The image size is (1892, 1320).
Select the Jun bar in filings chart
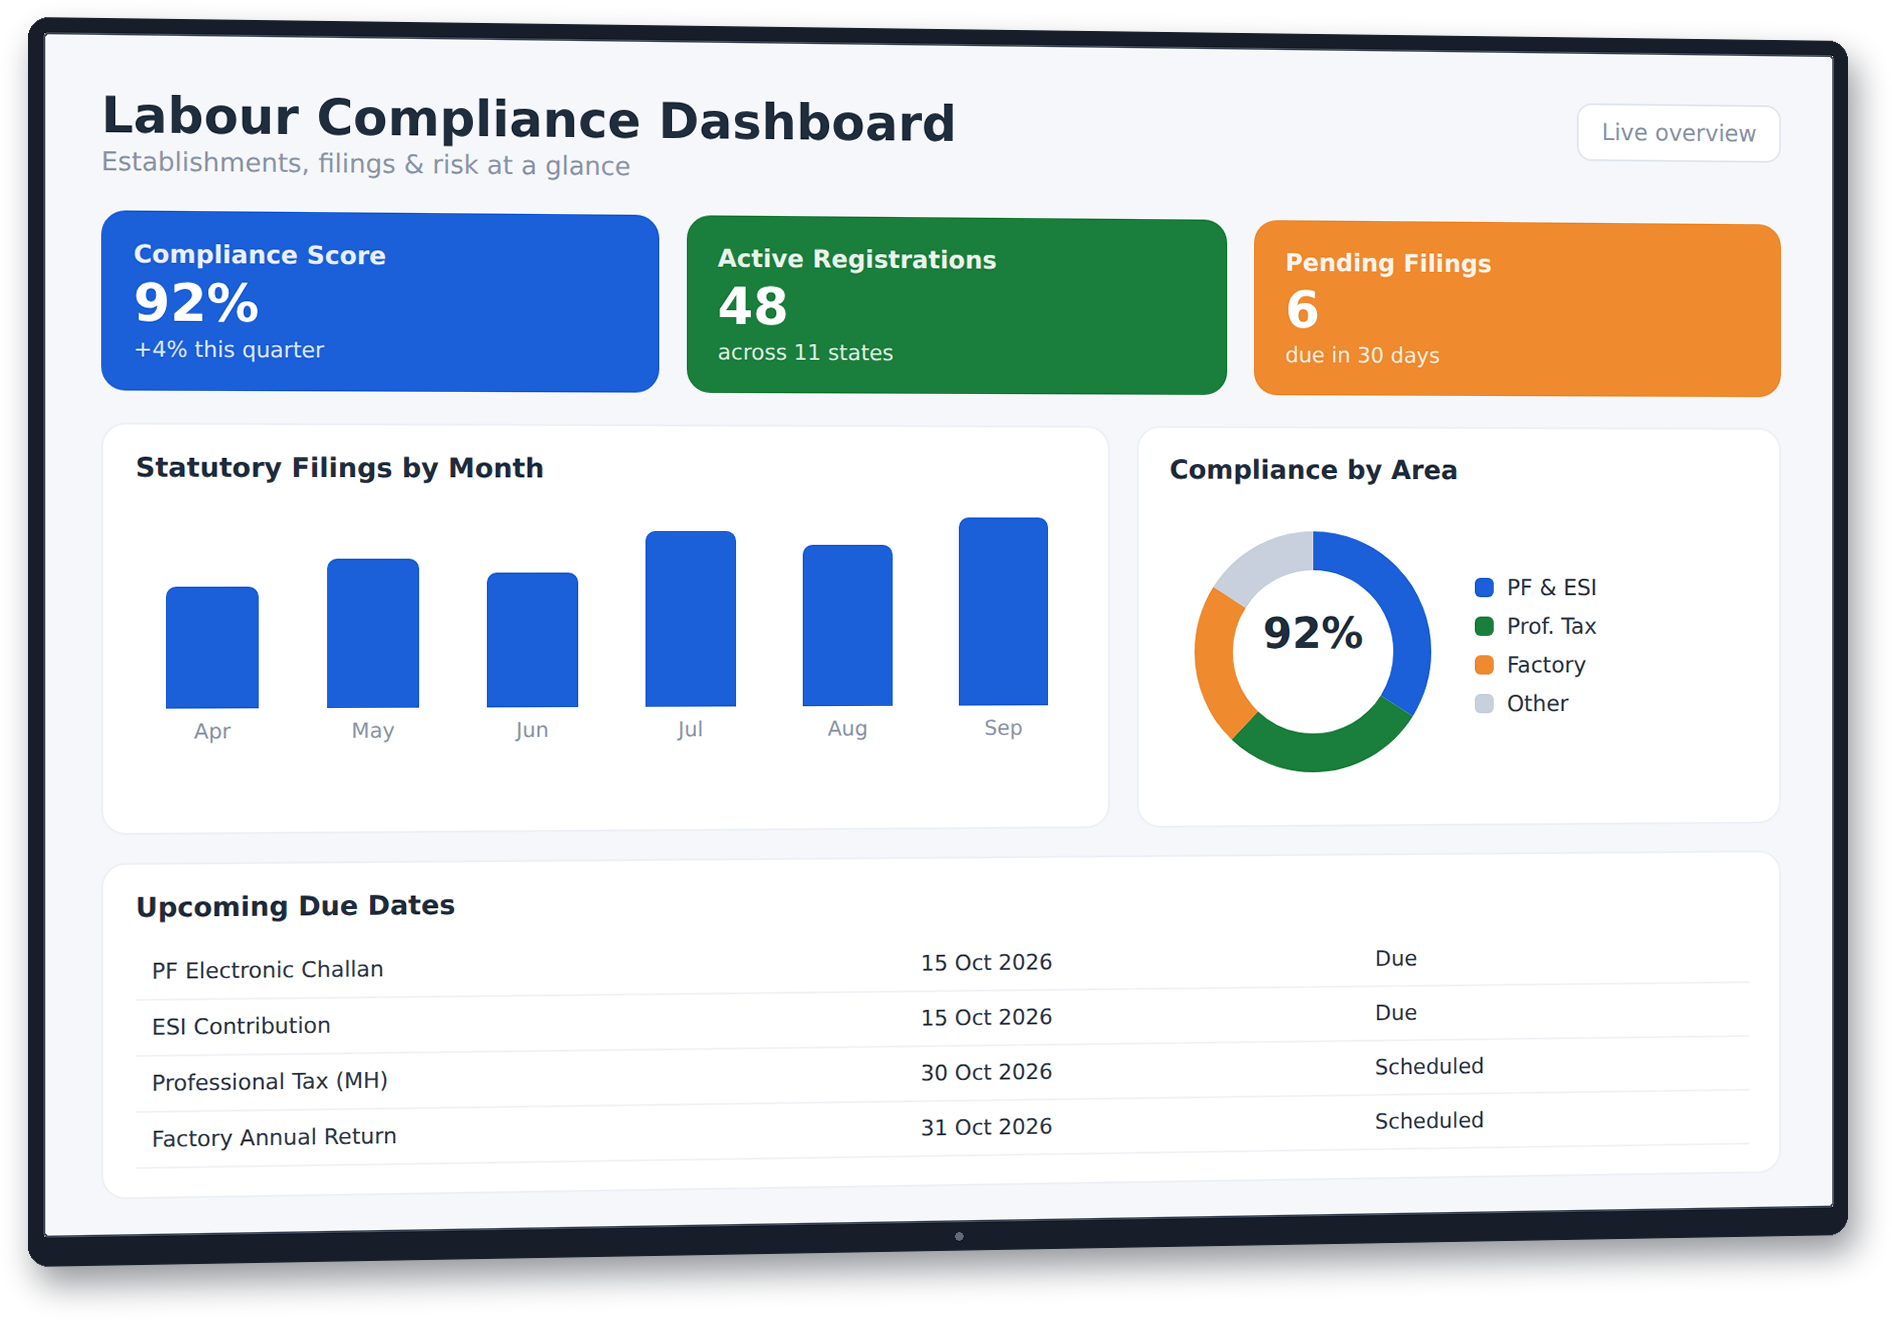click(532, 640)
